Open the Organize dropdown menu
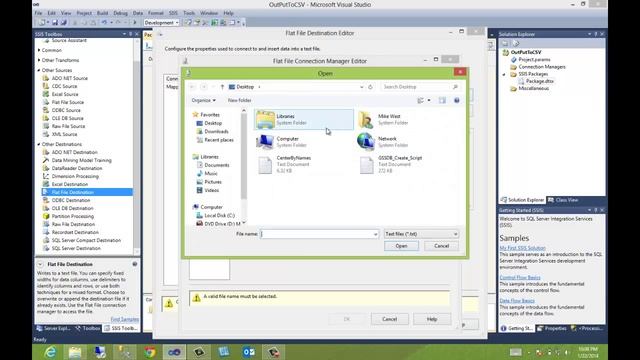This screenshot has height=360, width=640. pyautogui.click(x=203, y=100)
